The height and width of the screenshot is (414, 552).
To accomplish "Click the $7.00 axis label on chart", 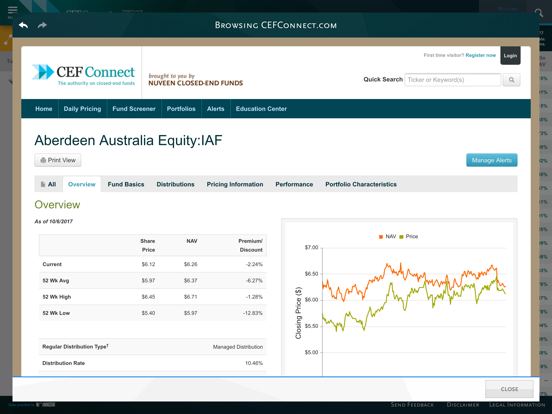I will (x=311, y=247).
